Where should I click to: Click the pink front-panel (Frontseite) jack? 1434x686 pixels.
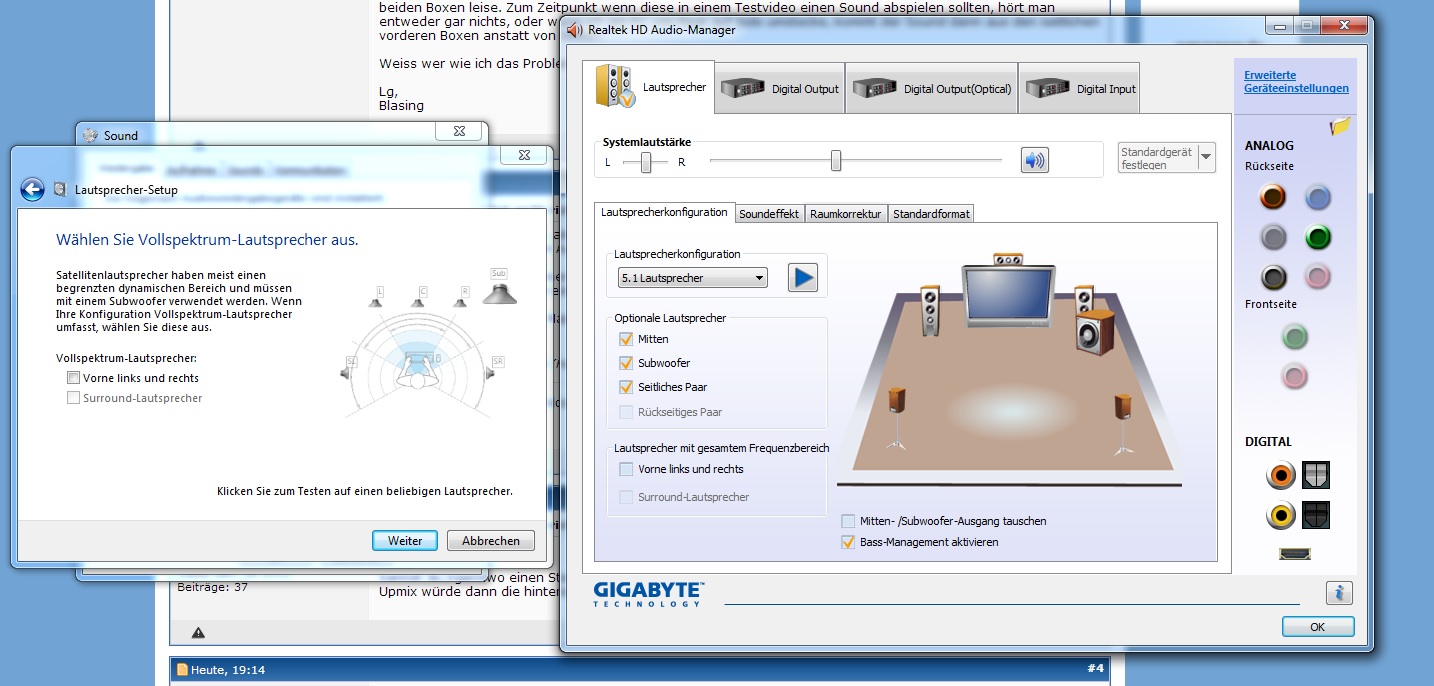coord(1295,376)
